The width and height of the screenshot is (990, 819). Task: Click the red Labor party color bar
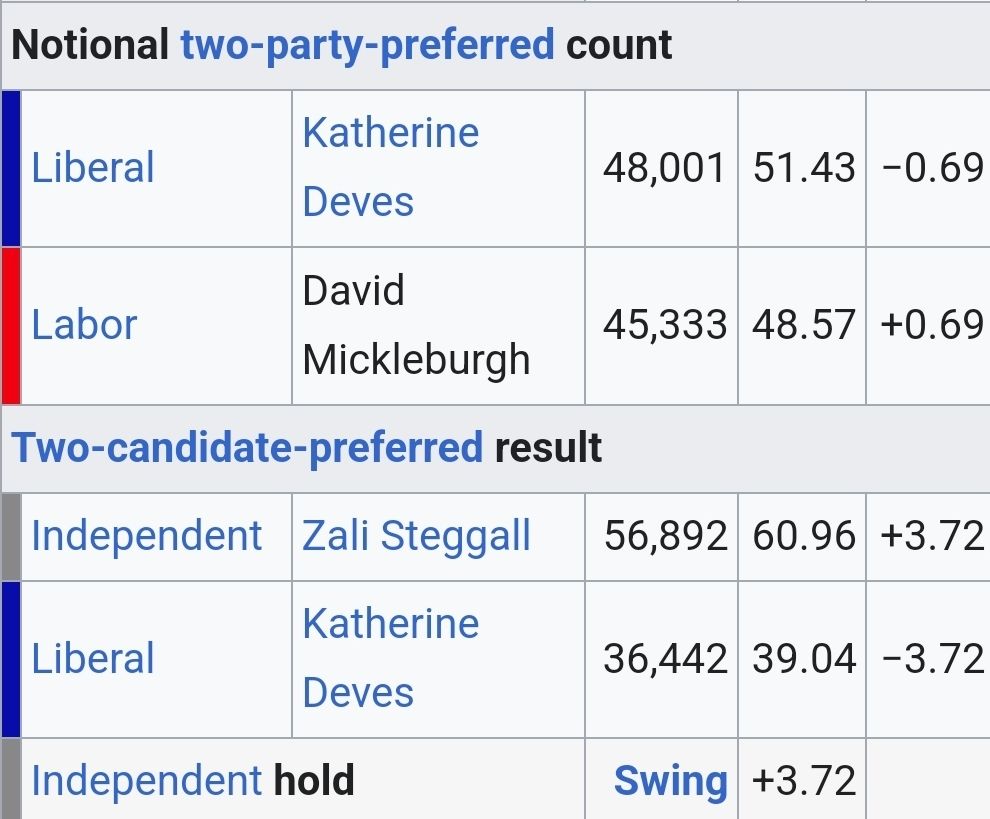tap(11, 326)
